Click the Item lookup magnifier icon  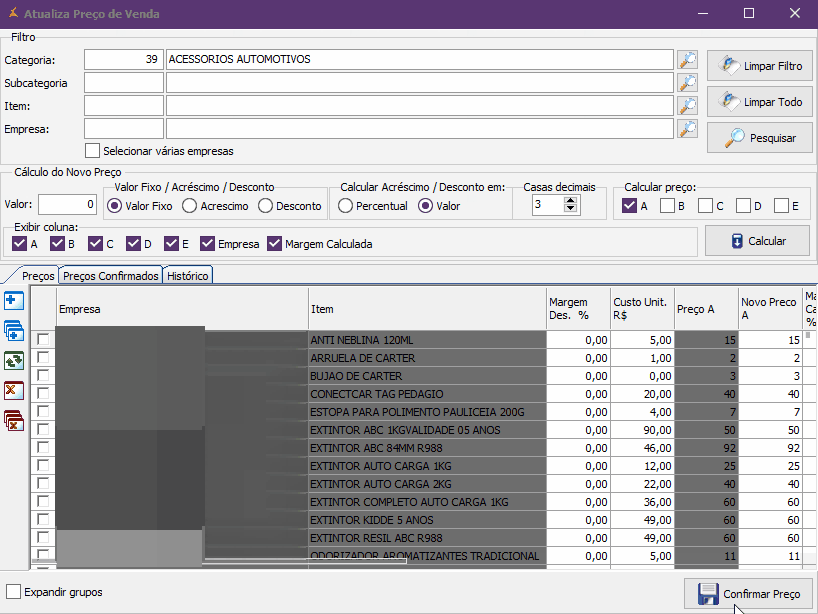pyautogui.click(x=687, y=106)
